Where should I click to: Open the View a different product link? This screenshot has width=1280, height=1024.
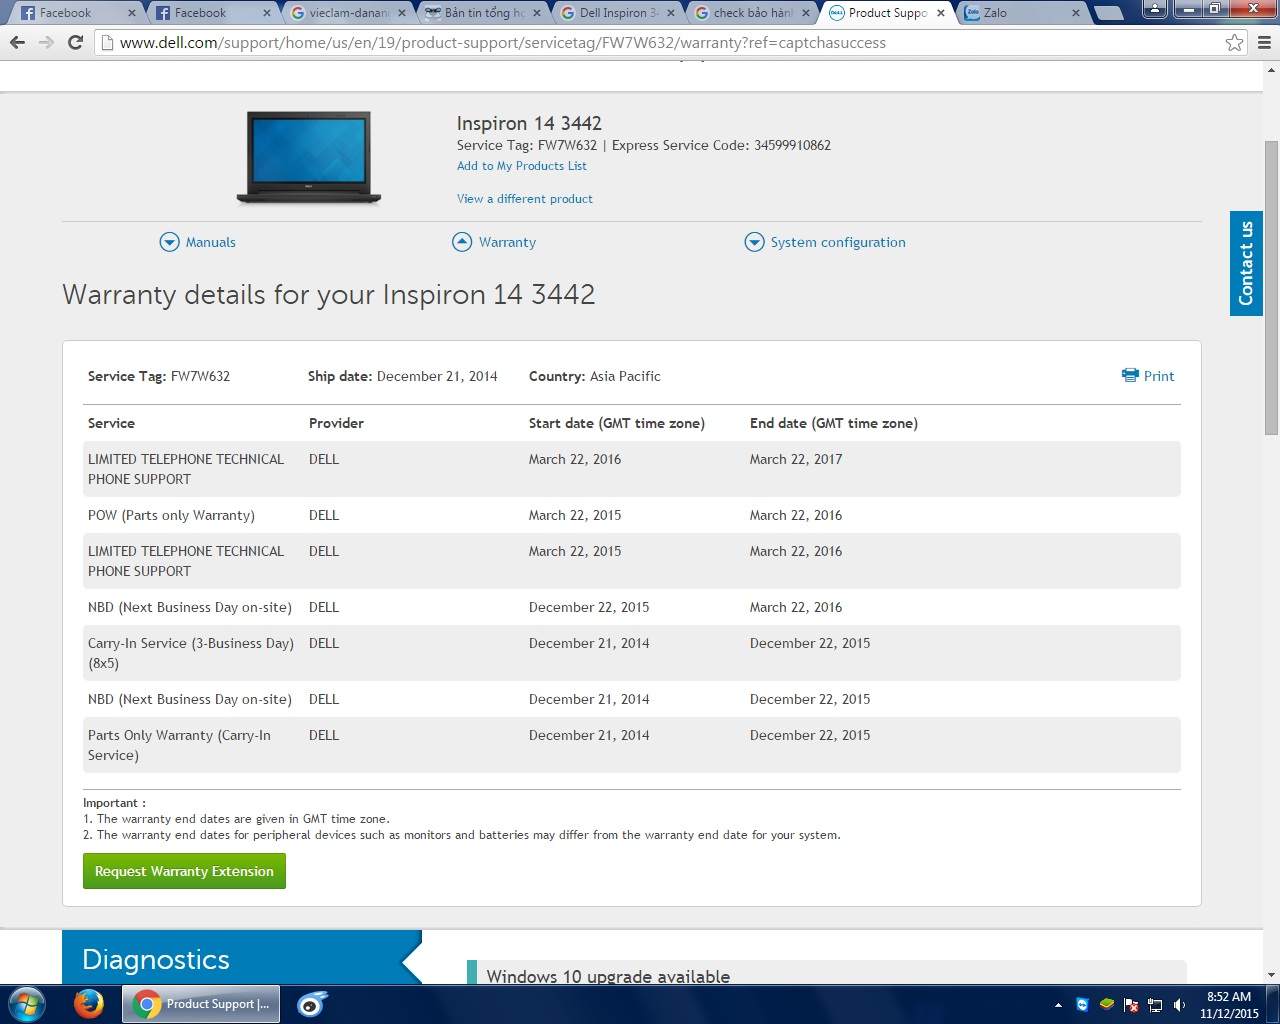524,199
